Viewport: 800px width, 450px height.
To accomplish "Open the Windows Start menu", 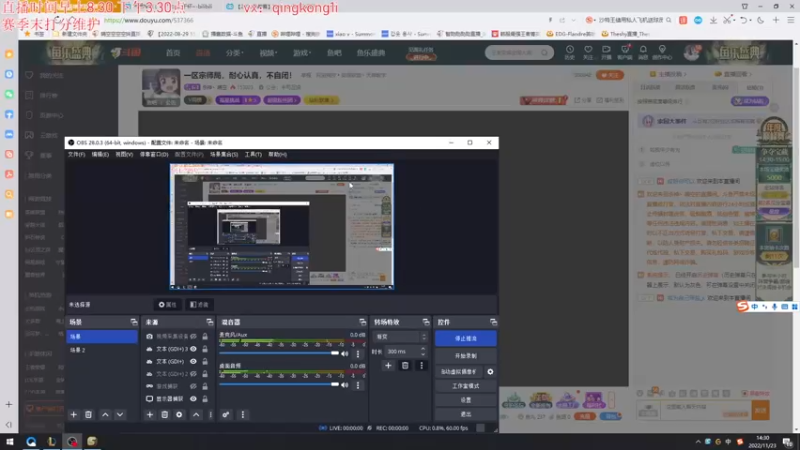I will coord(10,441).
